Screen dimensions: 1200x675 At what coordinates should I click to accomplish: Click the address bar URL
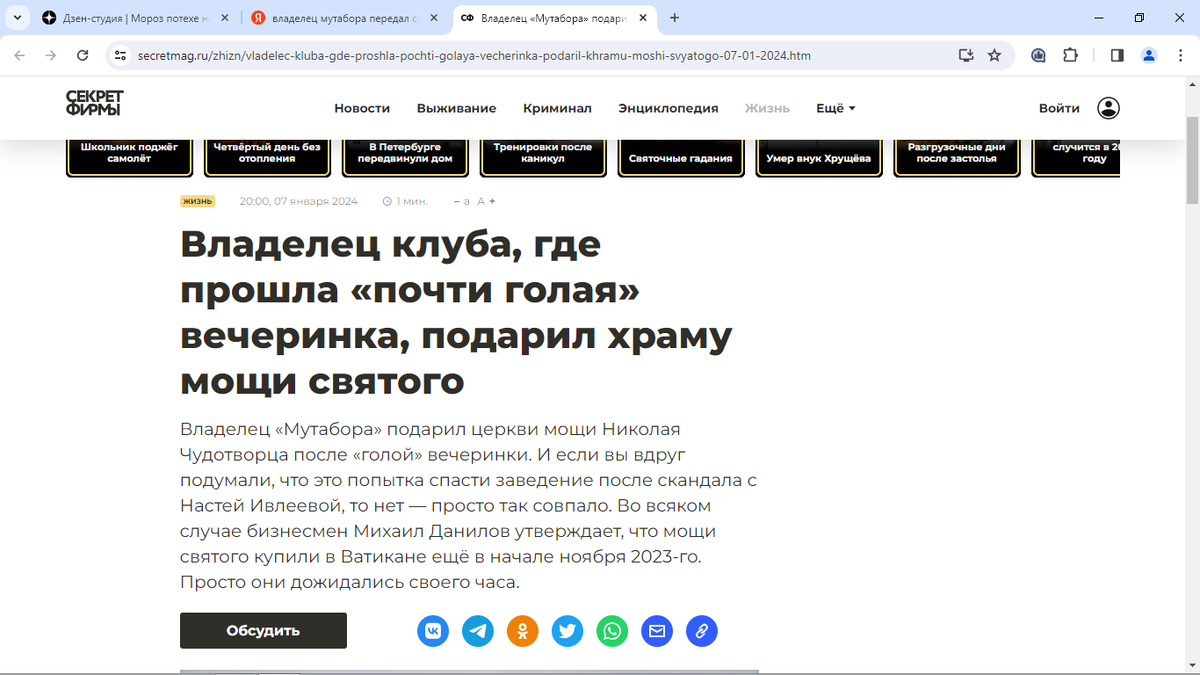click(x=475, y=56)
